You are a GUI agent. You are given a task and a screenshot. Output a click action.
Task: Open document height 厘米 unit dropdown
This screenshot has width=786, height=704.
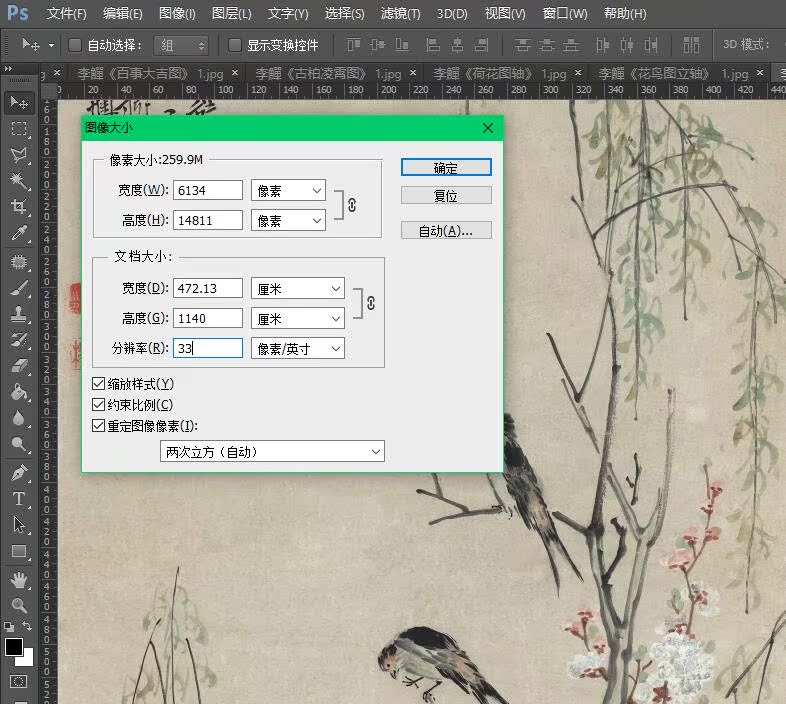298,319
